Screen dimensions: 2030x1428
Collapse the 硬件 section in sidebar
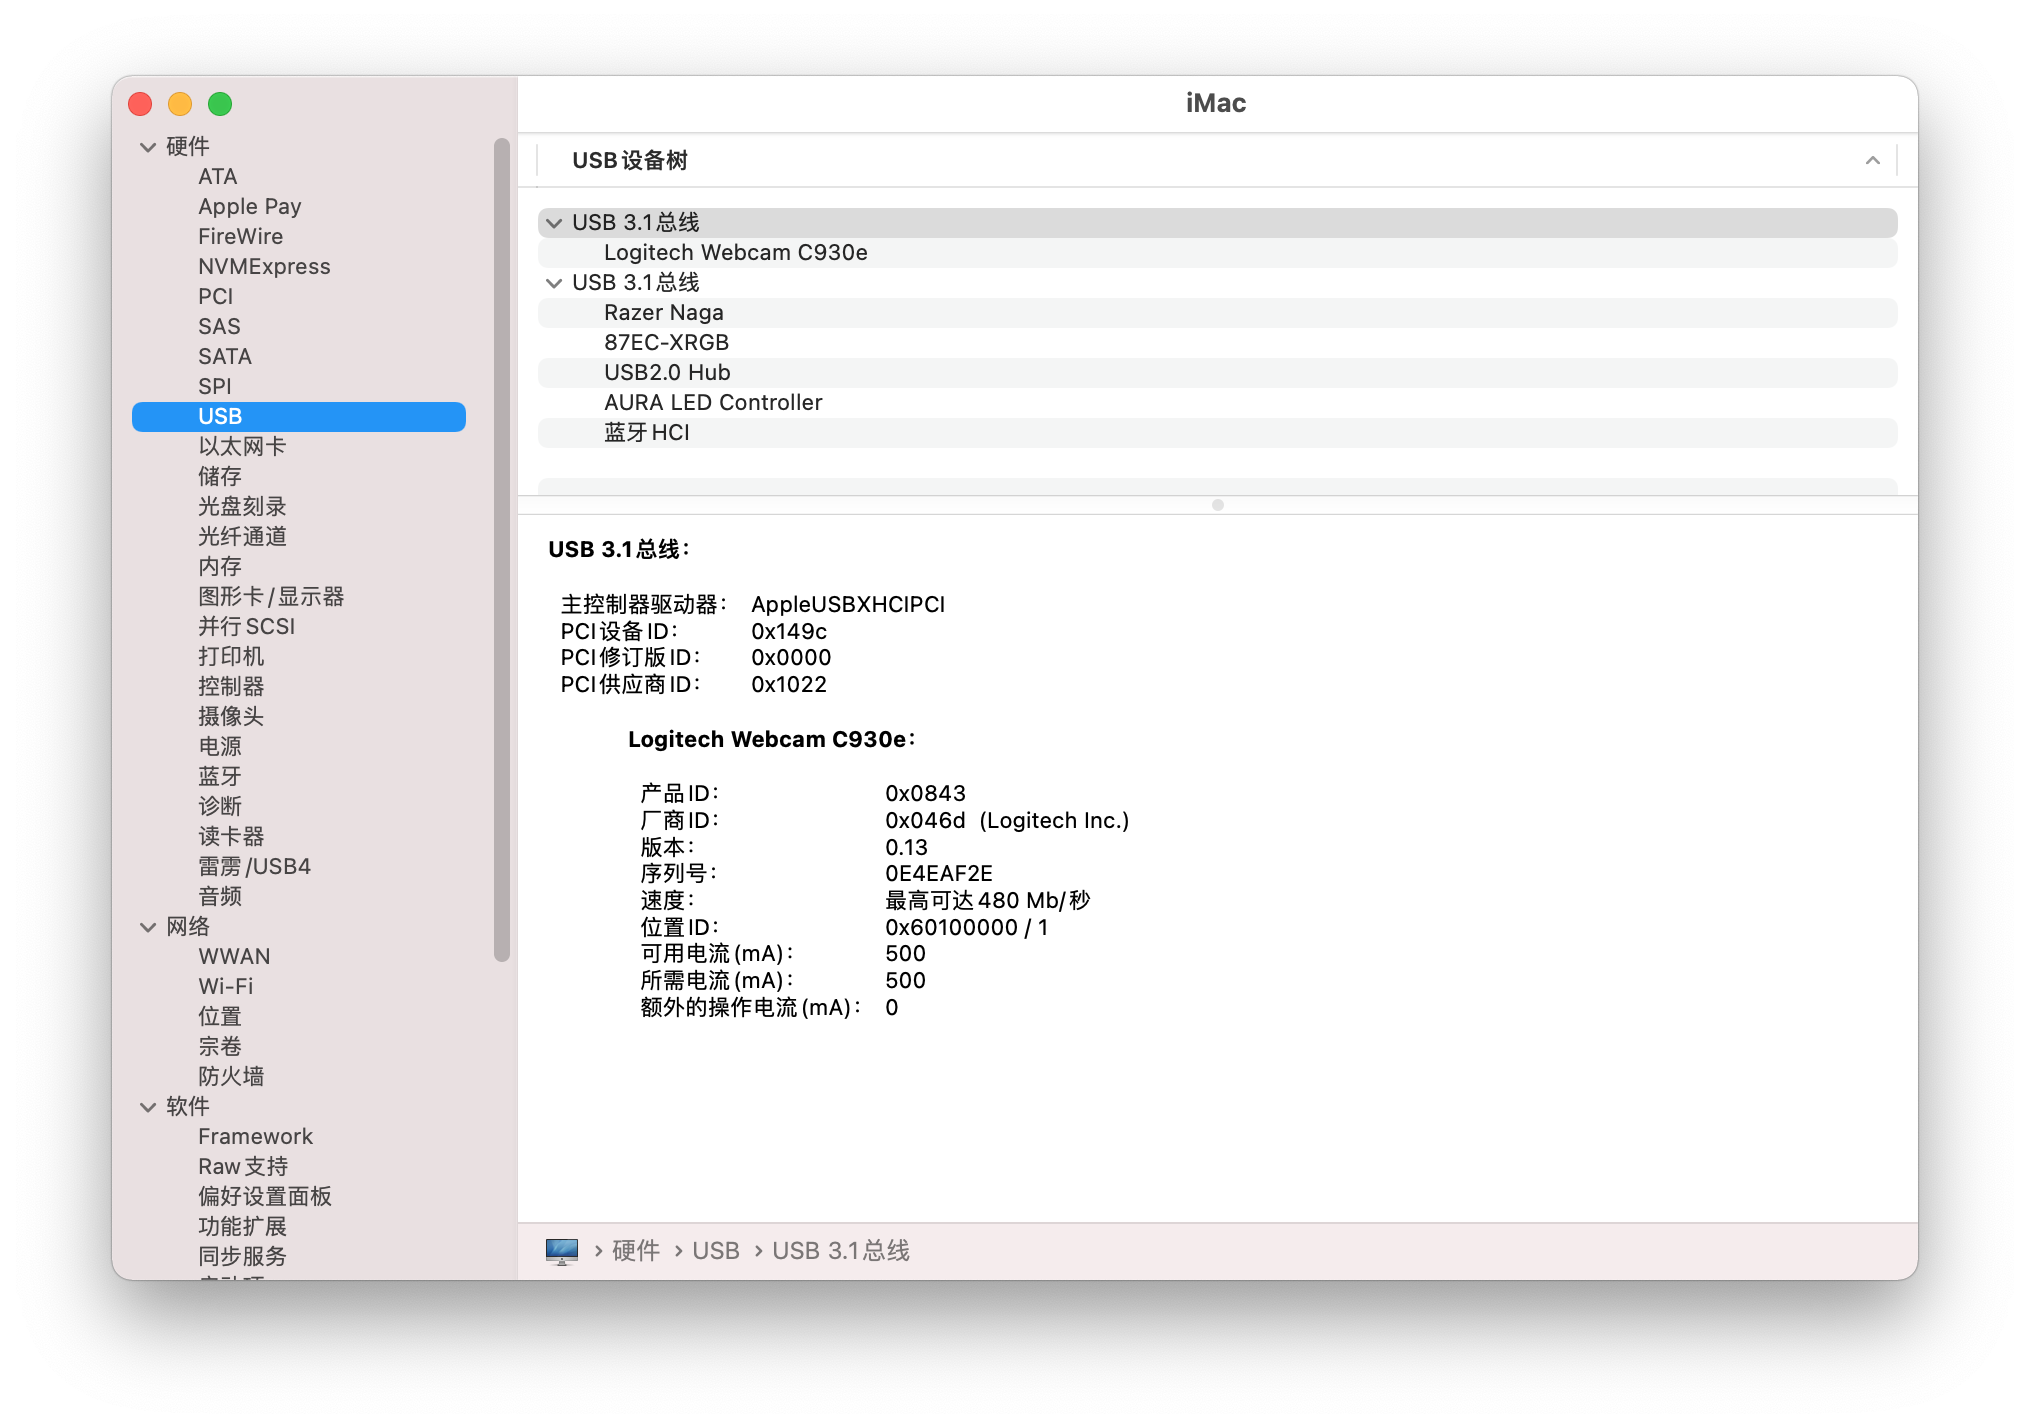coord(148,147)
